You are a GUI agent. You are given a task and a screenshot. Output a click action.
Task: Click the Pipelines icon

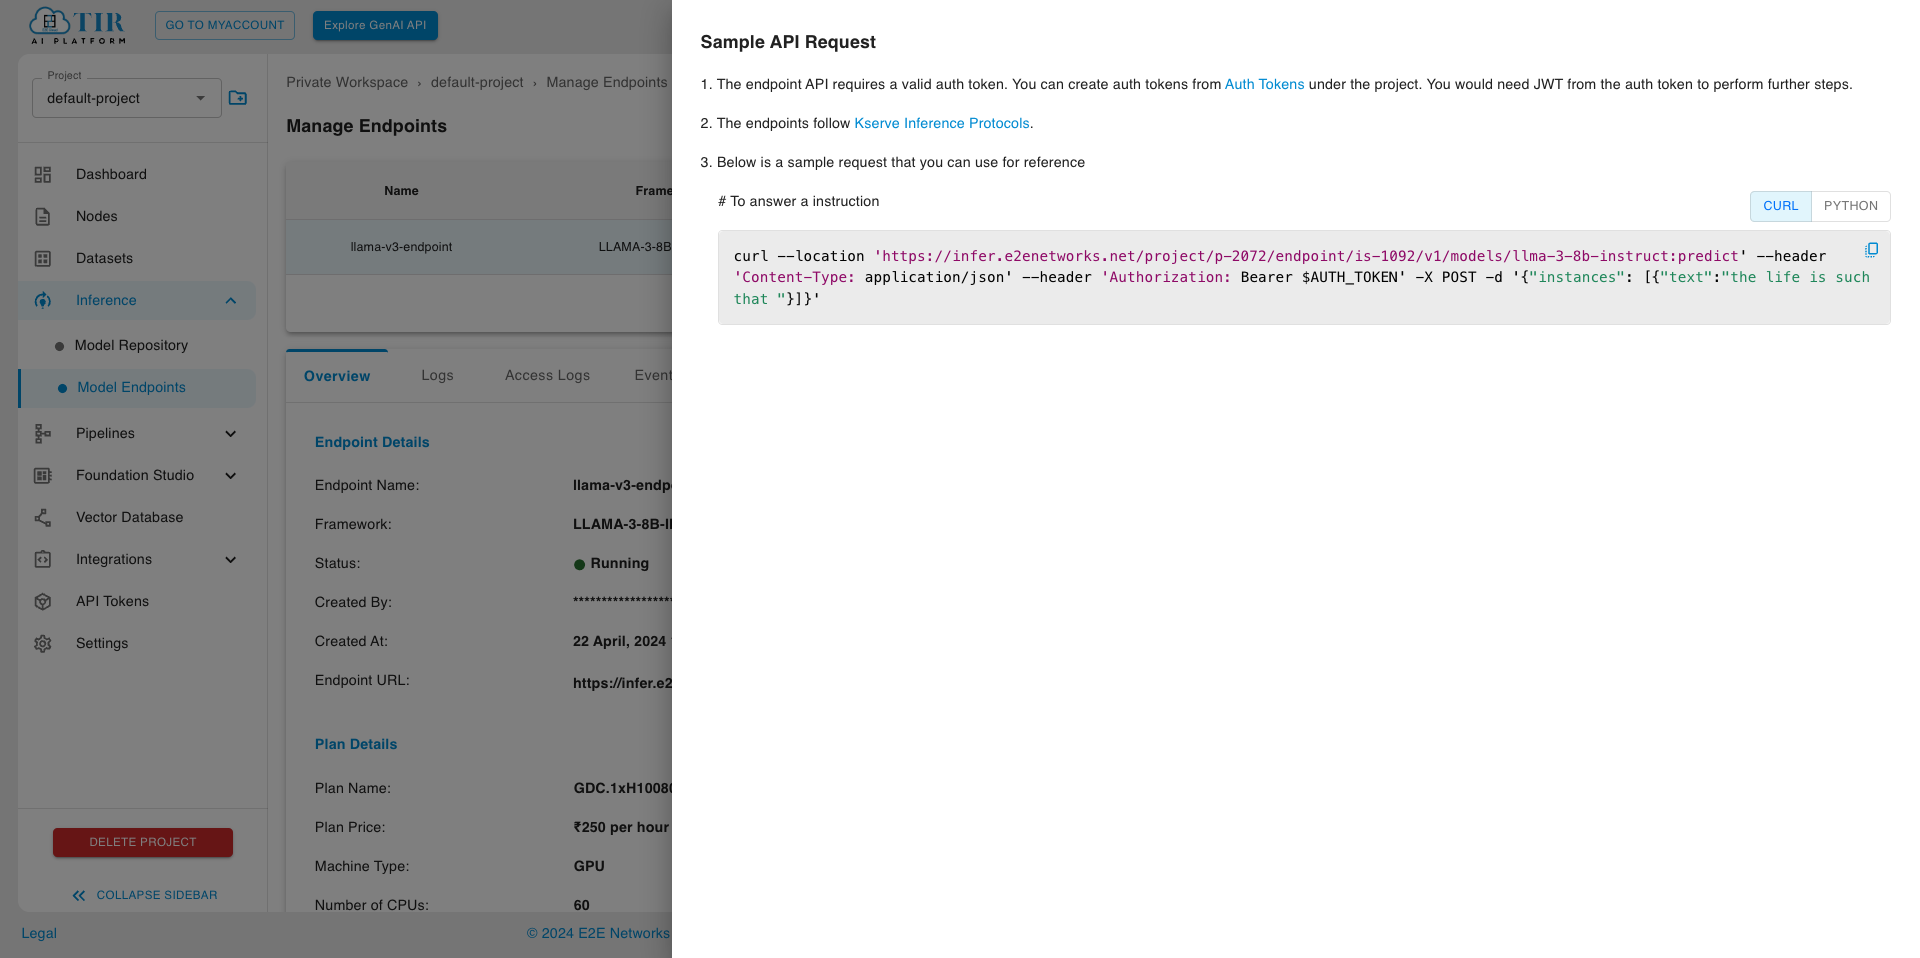click(43, 433)
